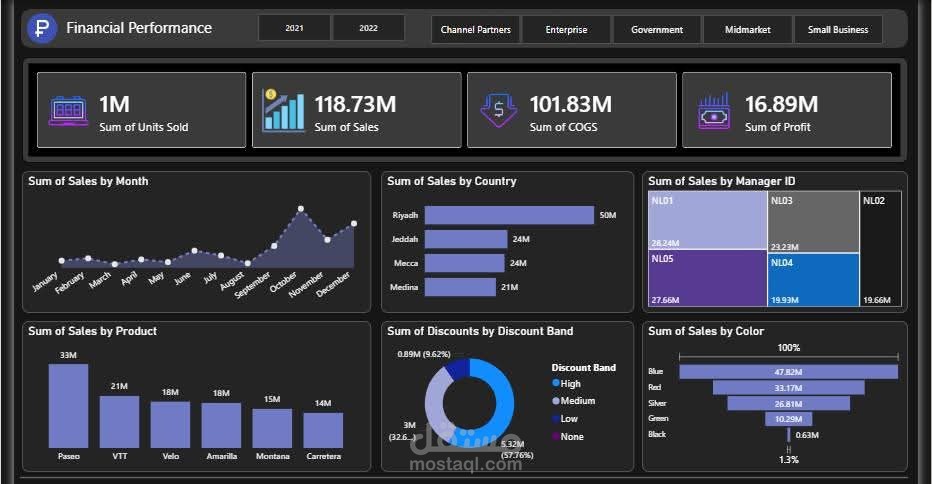
Task: Click the Red funnel bar 33.17M
Action: coord(789,388)
